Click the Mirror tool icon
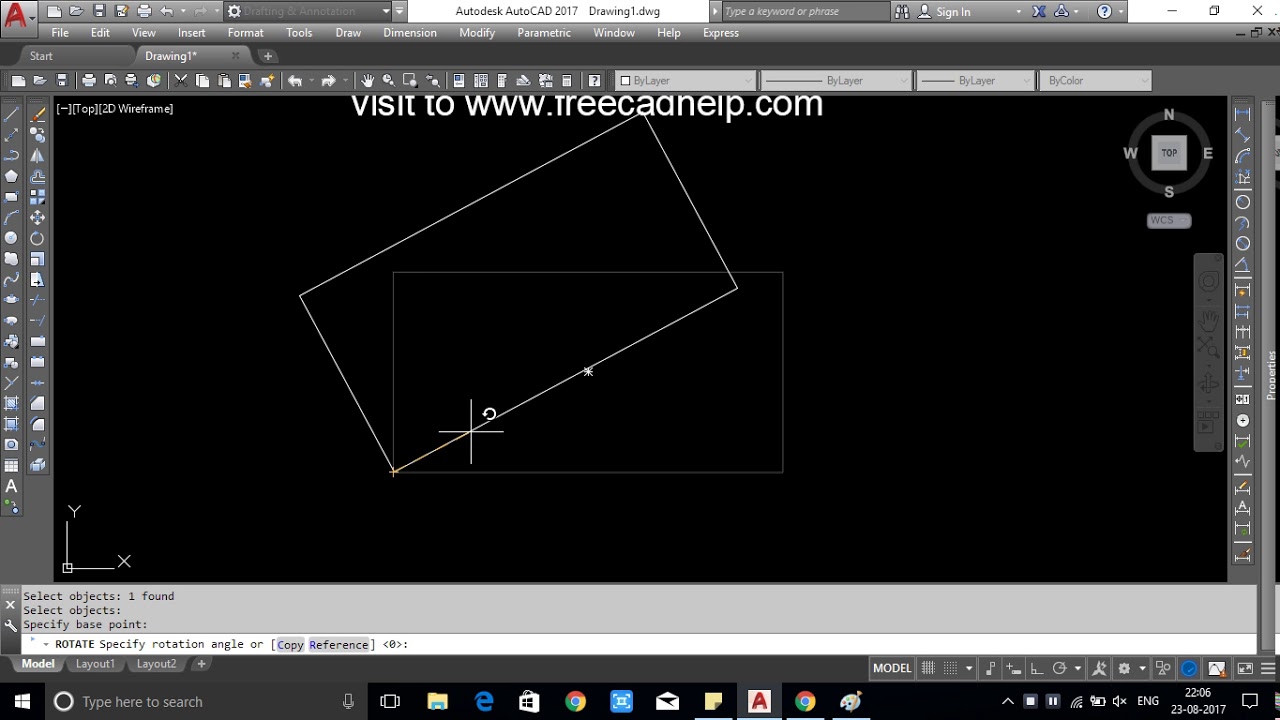This screenshot has width=1280, height=720. point(37,155)
